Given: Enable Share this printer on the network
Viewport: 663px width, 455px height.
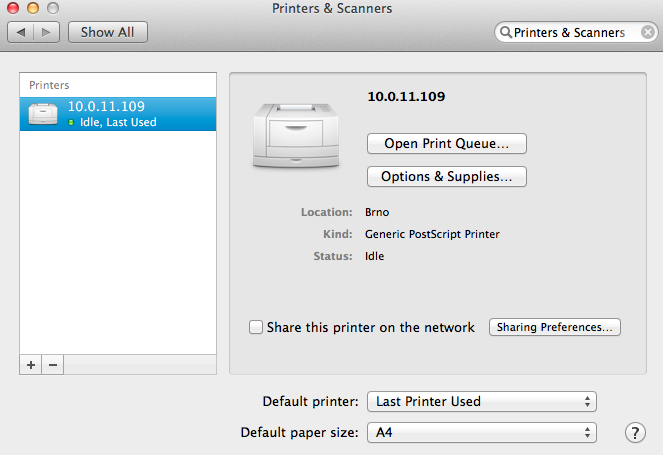Looking at the screenshot, I should point(257,327).
